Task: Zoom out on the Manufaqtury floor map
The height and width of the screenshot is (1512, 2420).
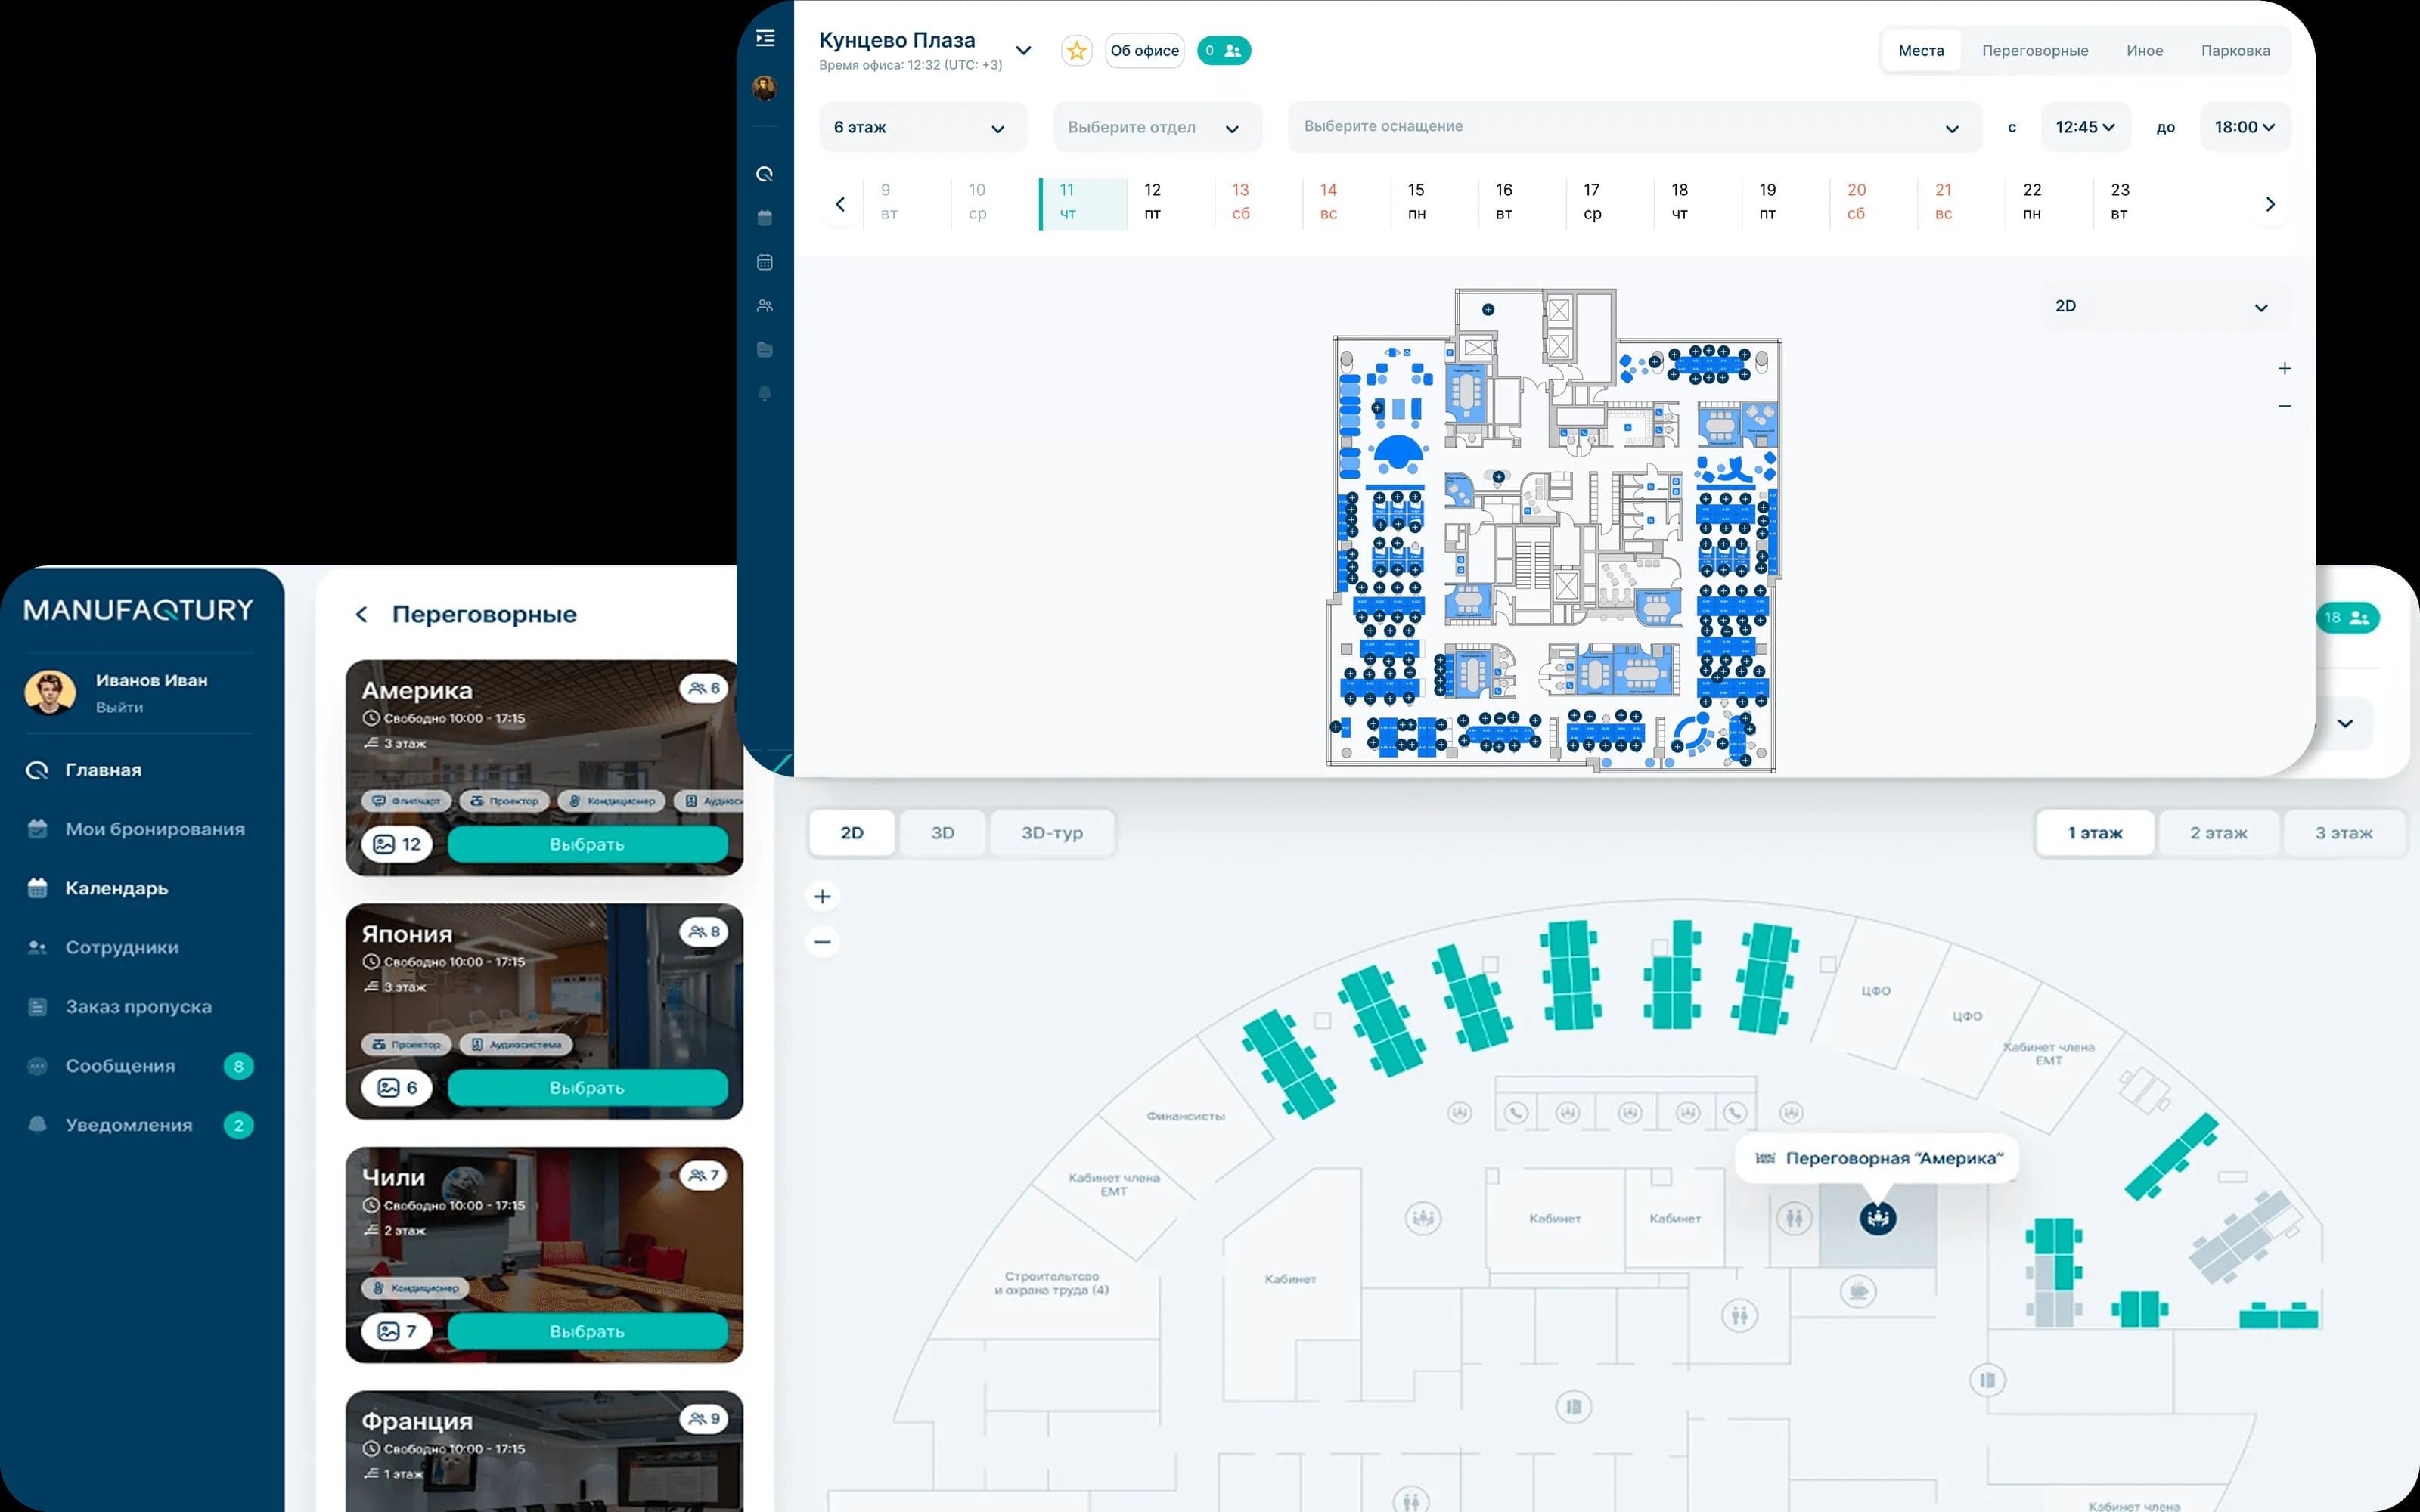Action: pos(822,942)
